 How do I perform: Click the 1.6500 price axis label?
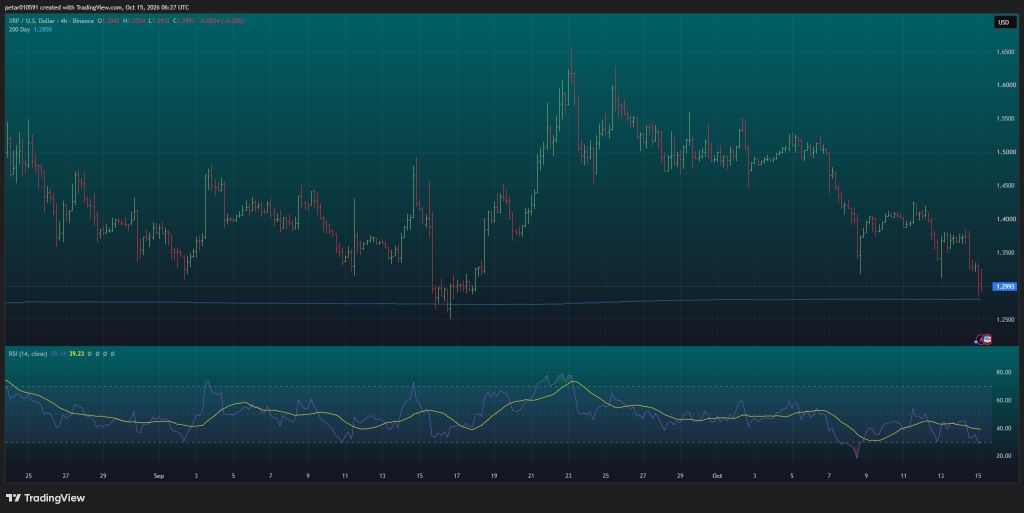[x=1004, y=52]
